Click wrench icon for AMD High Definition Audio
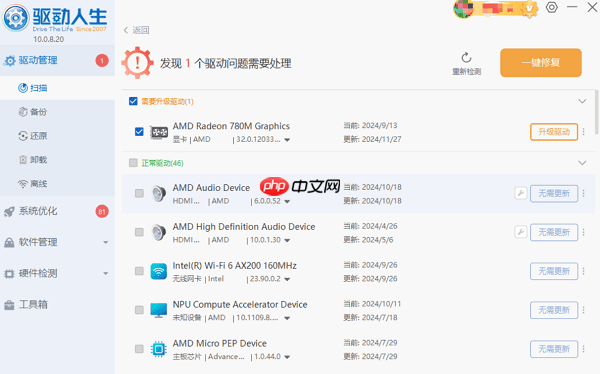600x374 pixels. (521, 232)
